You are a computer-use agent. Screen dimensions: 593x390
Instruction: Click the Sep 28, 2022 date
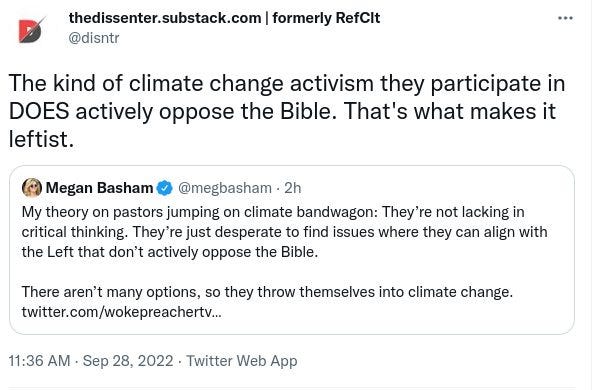click(x=128, y=360)
